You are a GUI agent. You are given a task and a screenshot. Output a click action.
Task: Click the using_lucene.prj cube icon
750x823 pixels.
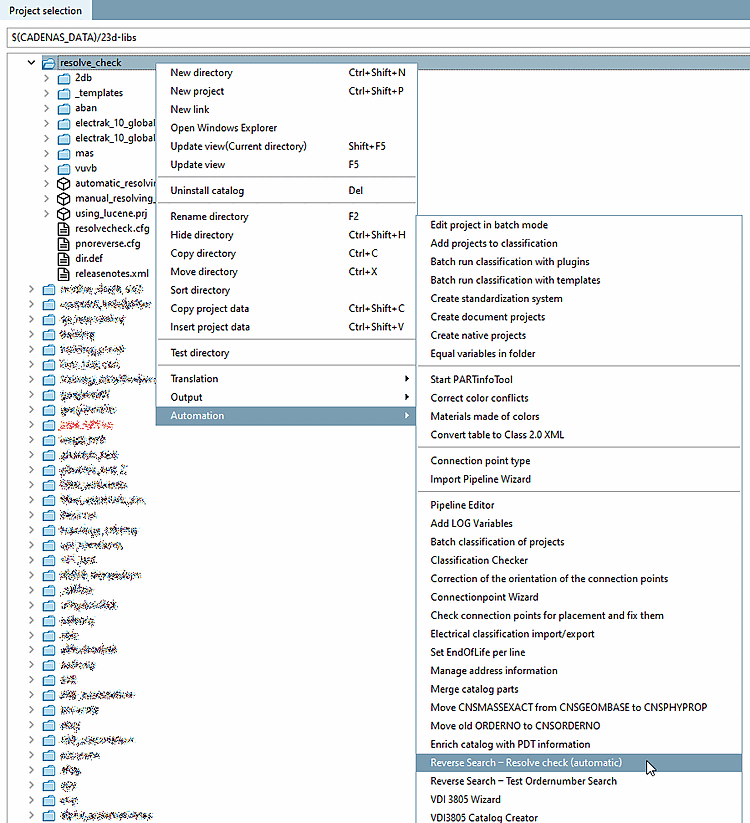click(x=64, y=214)
